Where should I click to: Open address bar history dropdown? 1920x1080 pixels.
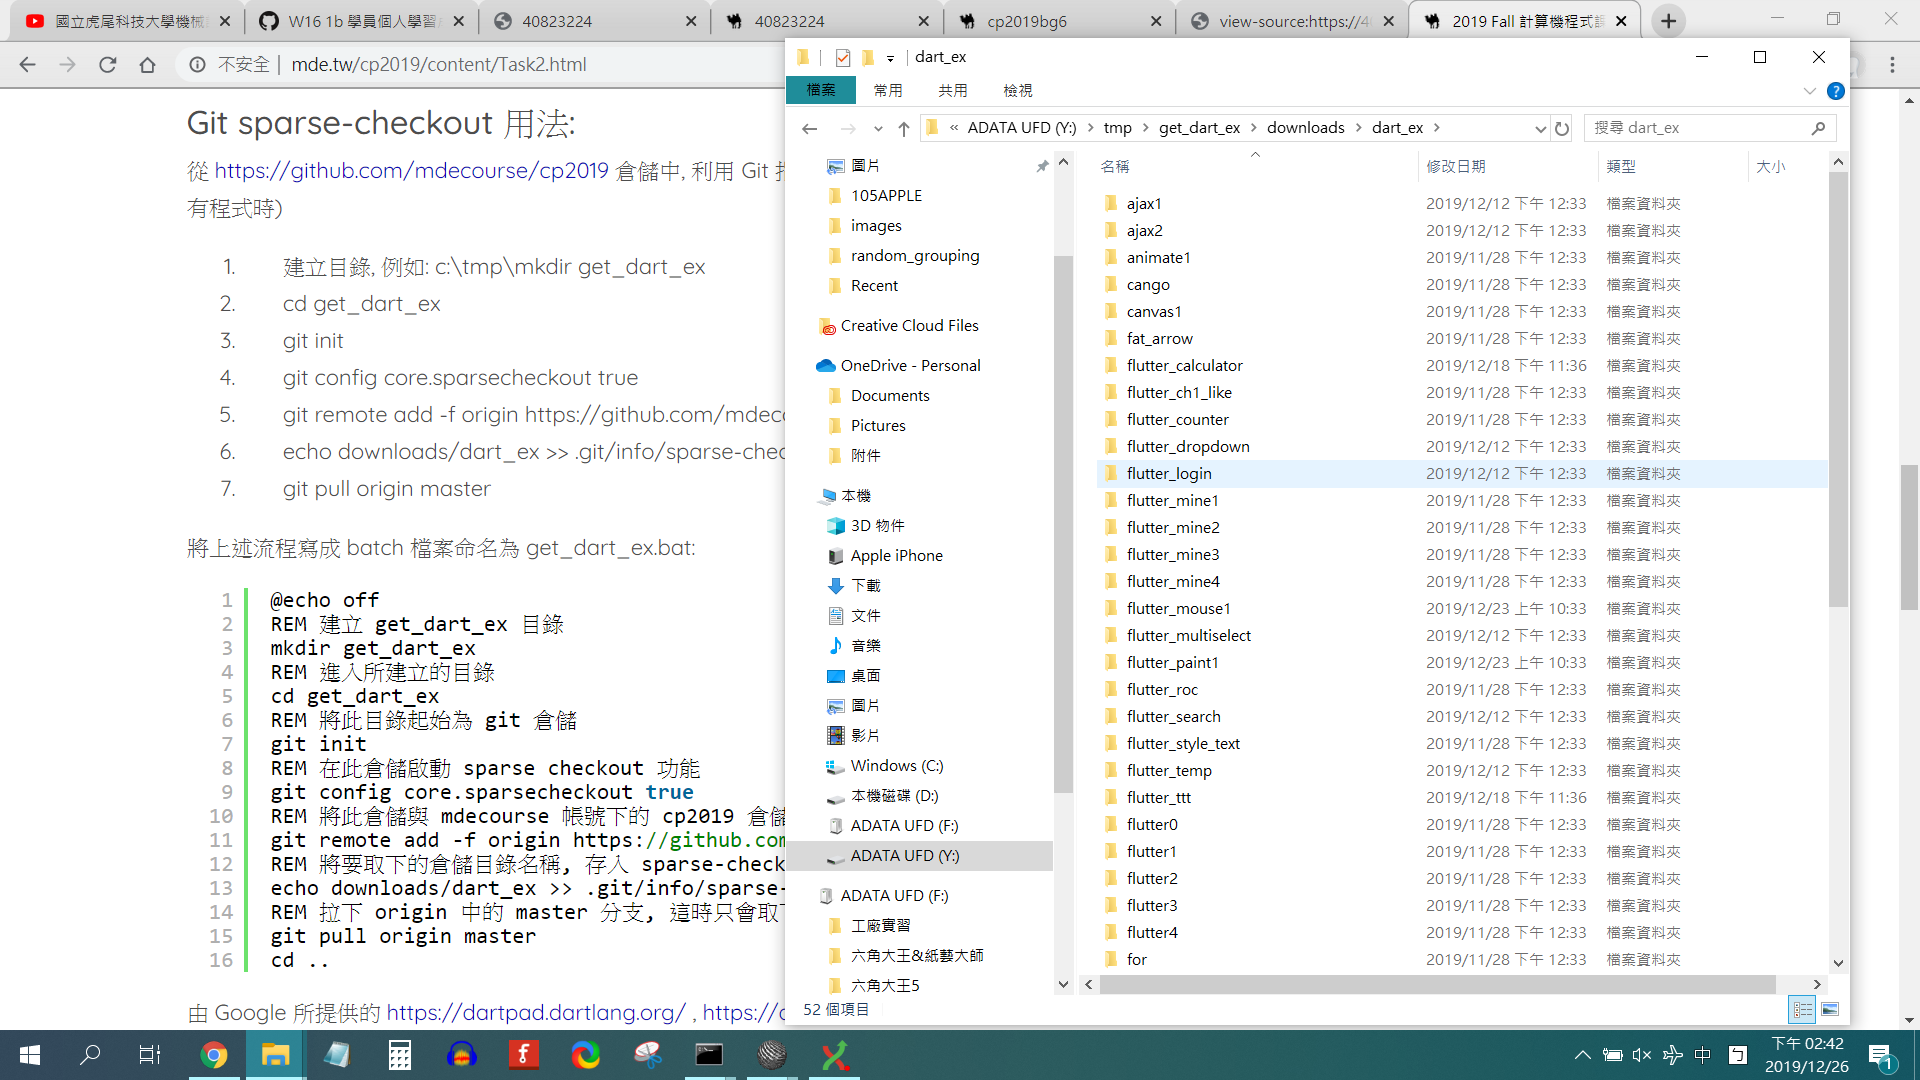[x=1540, y=128]
